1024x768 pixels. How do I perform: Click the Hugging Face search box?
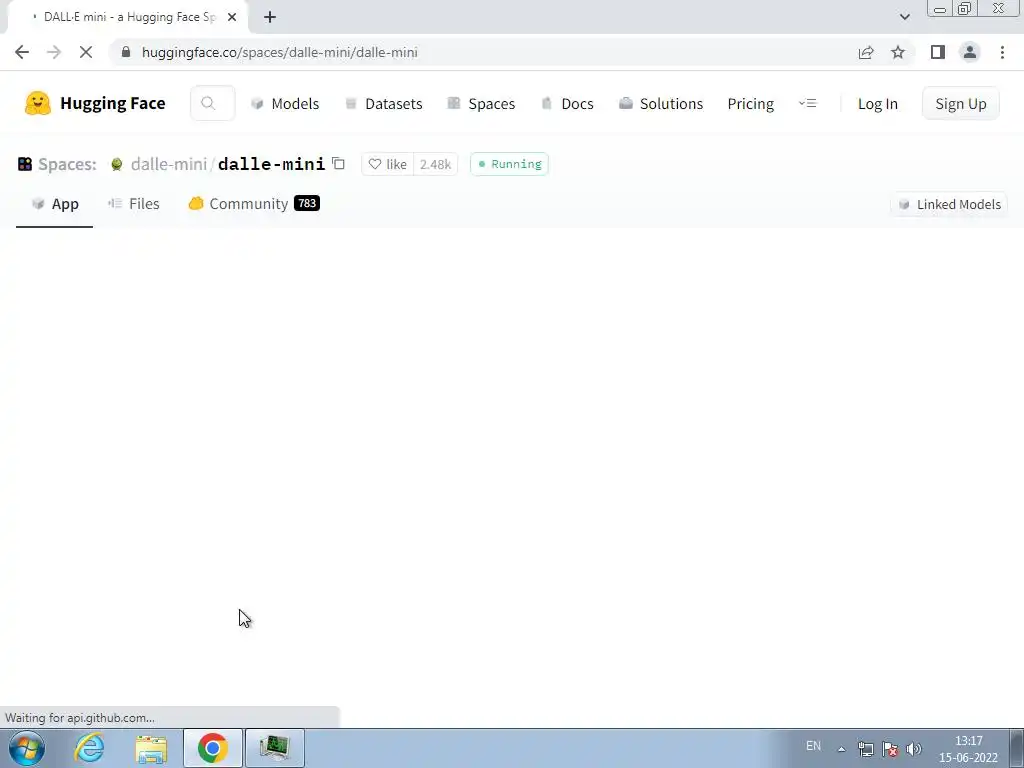coord(212,103)
